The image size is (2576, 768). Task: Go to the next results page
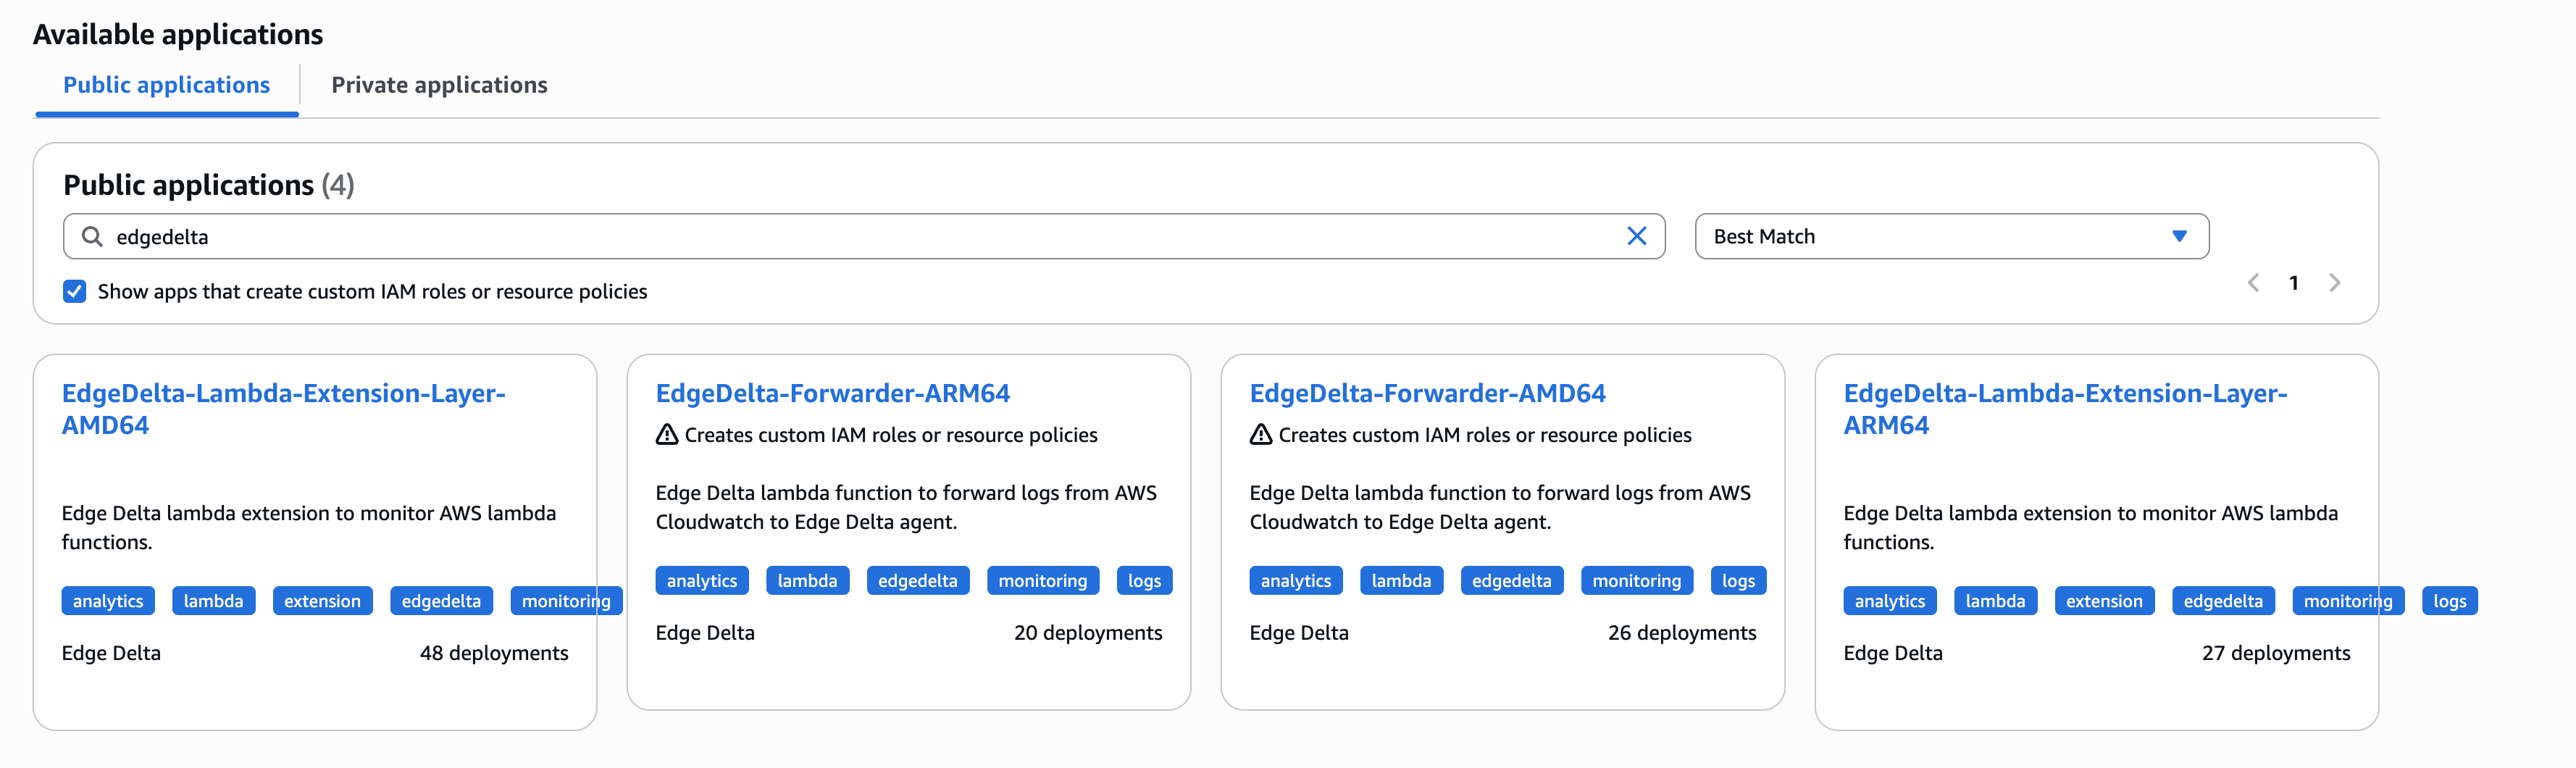click(2334, 283)
